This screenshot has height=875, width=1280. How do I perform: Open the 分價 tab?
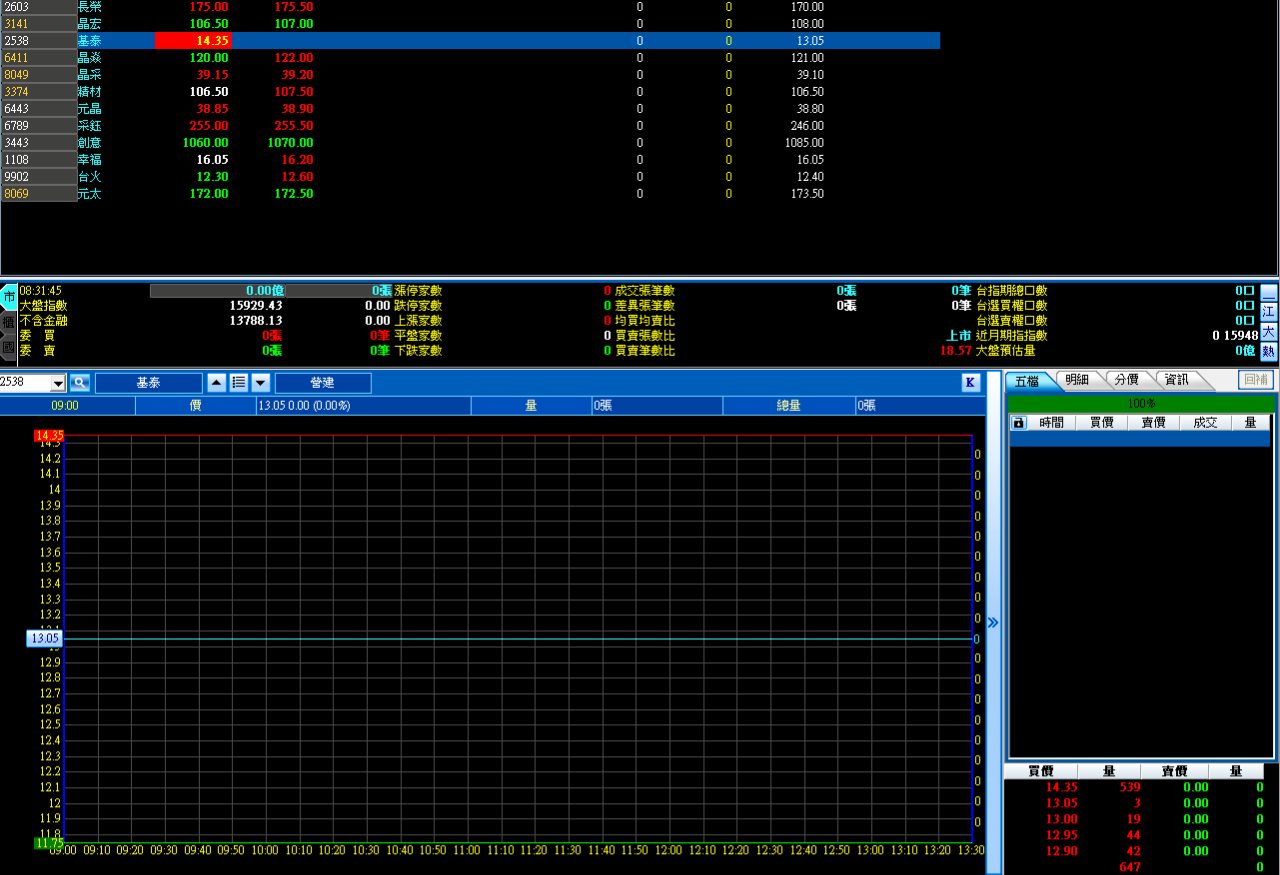1126,380
